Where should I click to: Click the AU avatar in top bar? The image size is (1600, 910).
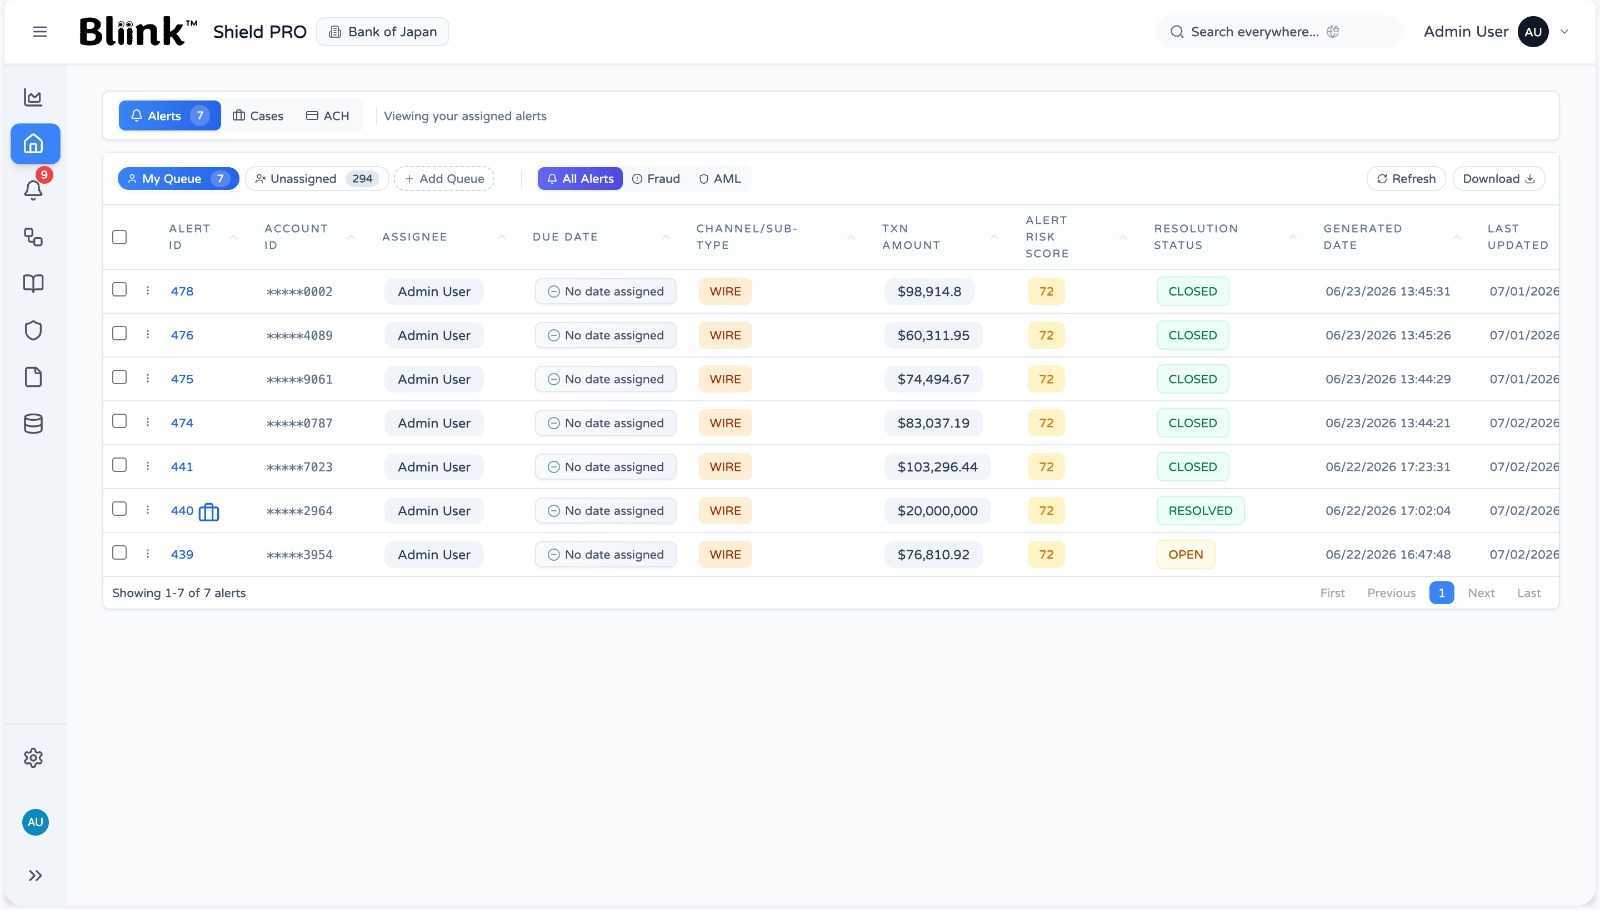(x=1533, y=32)
